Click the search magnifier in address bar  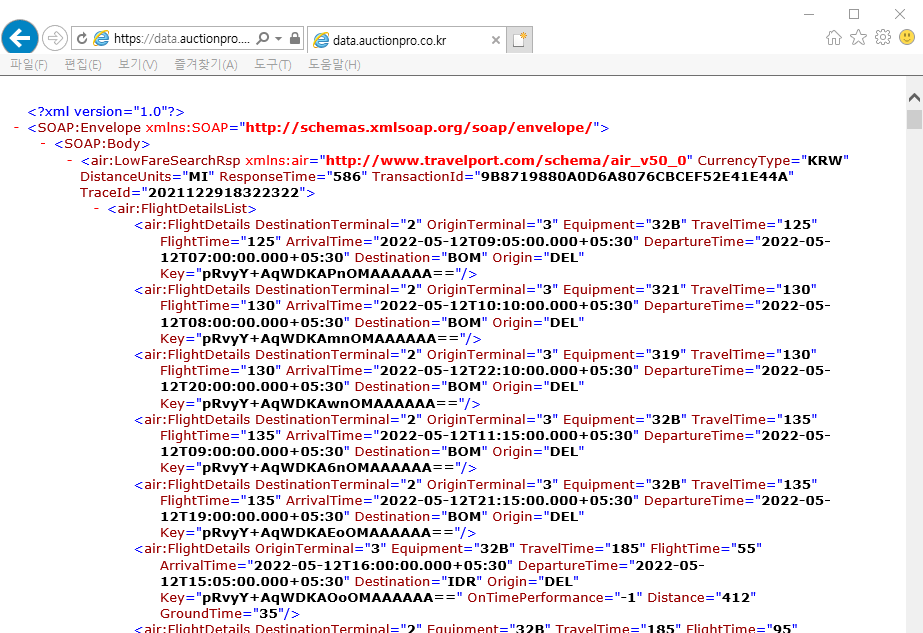[262, 39]
